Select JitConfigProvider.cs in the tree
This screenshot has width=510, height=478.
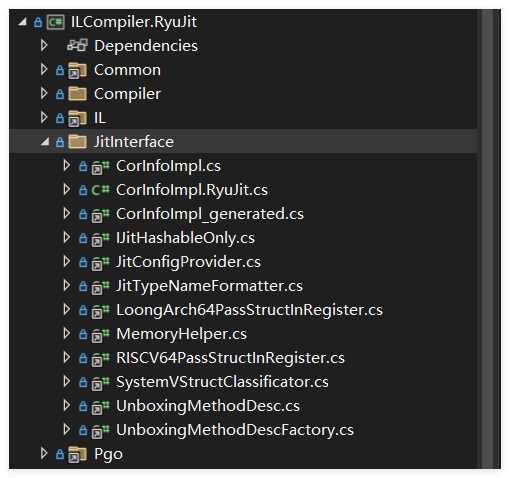click(x=188, y=262)
